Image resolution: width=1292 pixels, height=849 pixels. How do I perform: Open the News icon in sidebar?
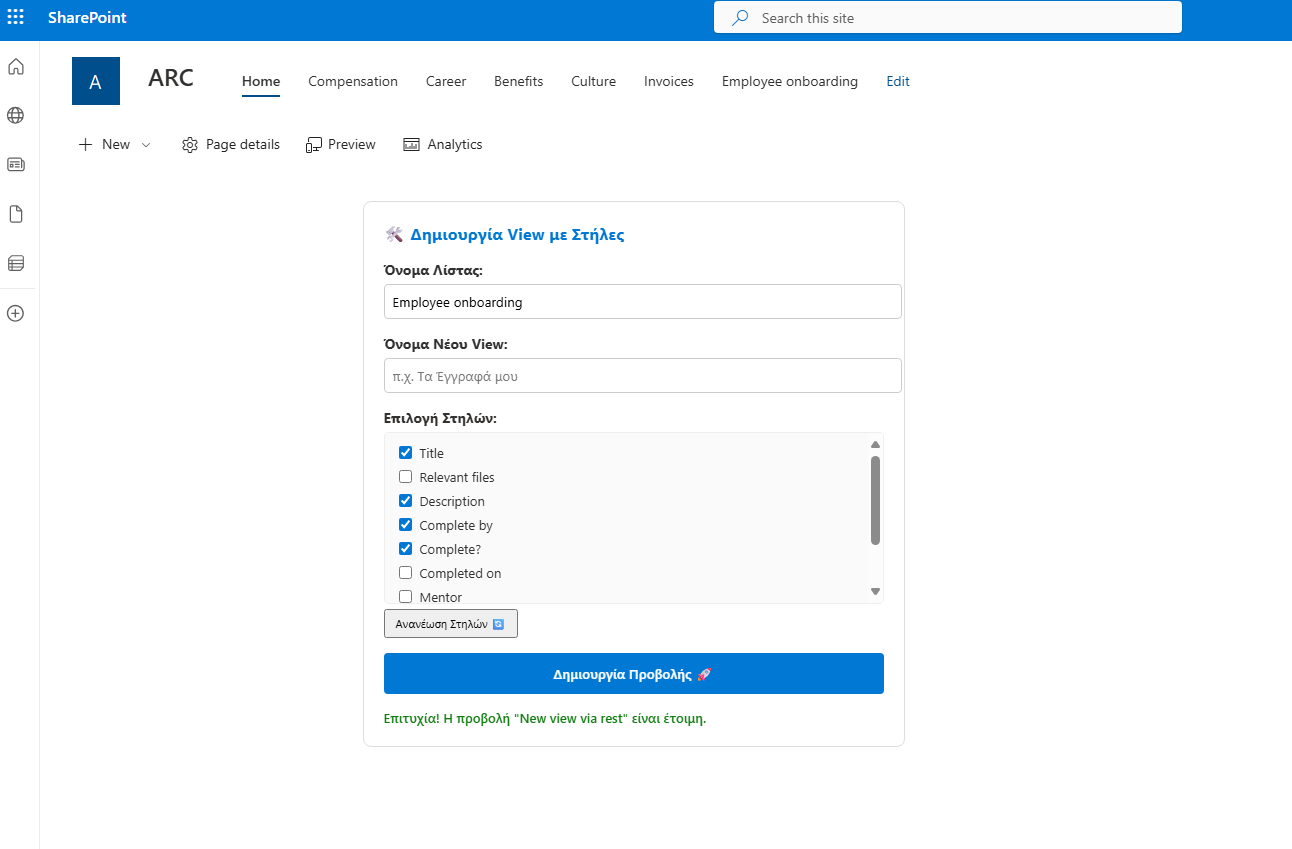(16, 164)
